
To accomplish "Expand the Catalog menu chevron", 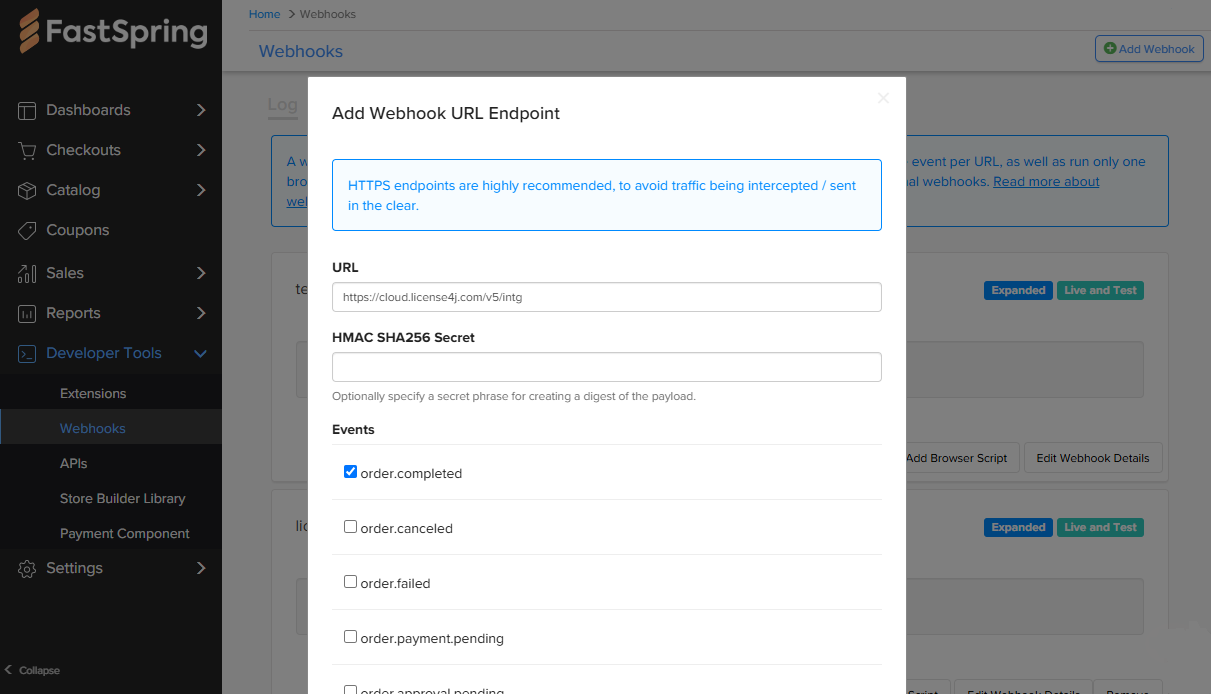I will [x=201, y=190].
